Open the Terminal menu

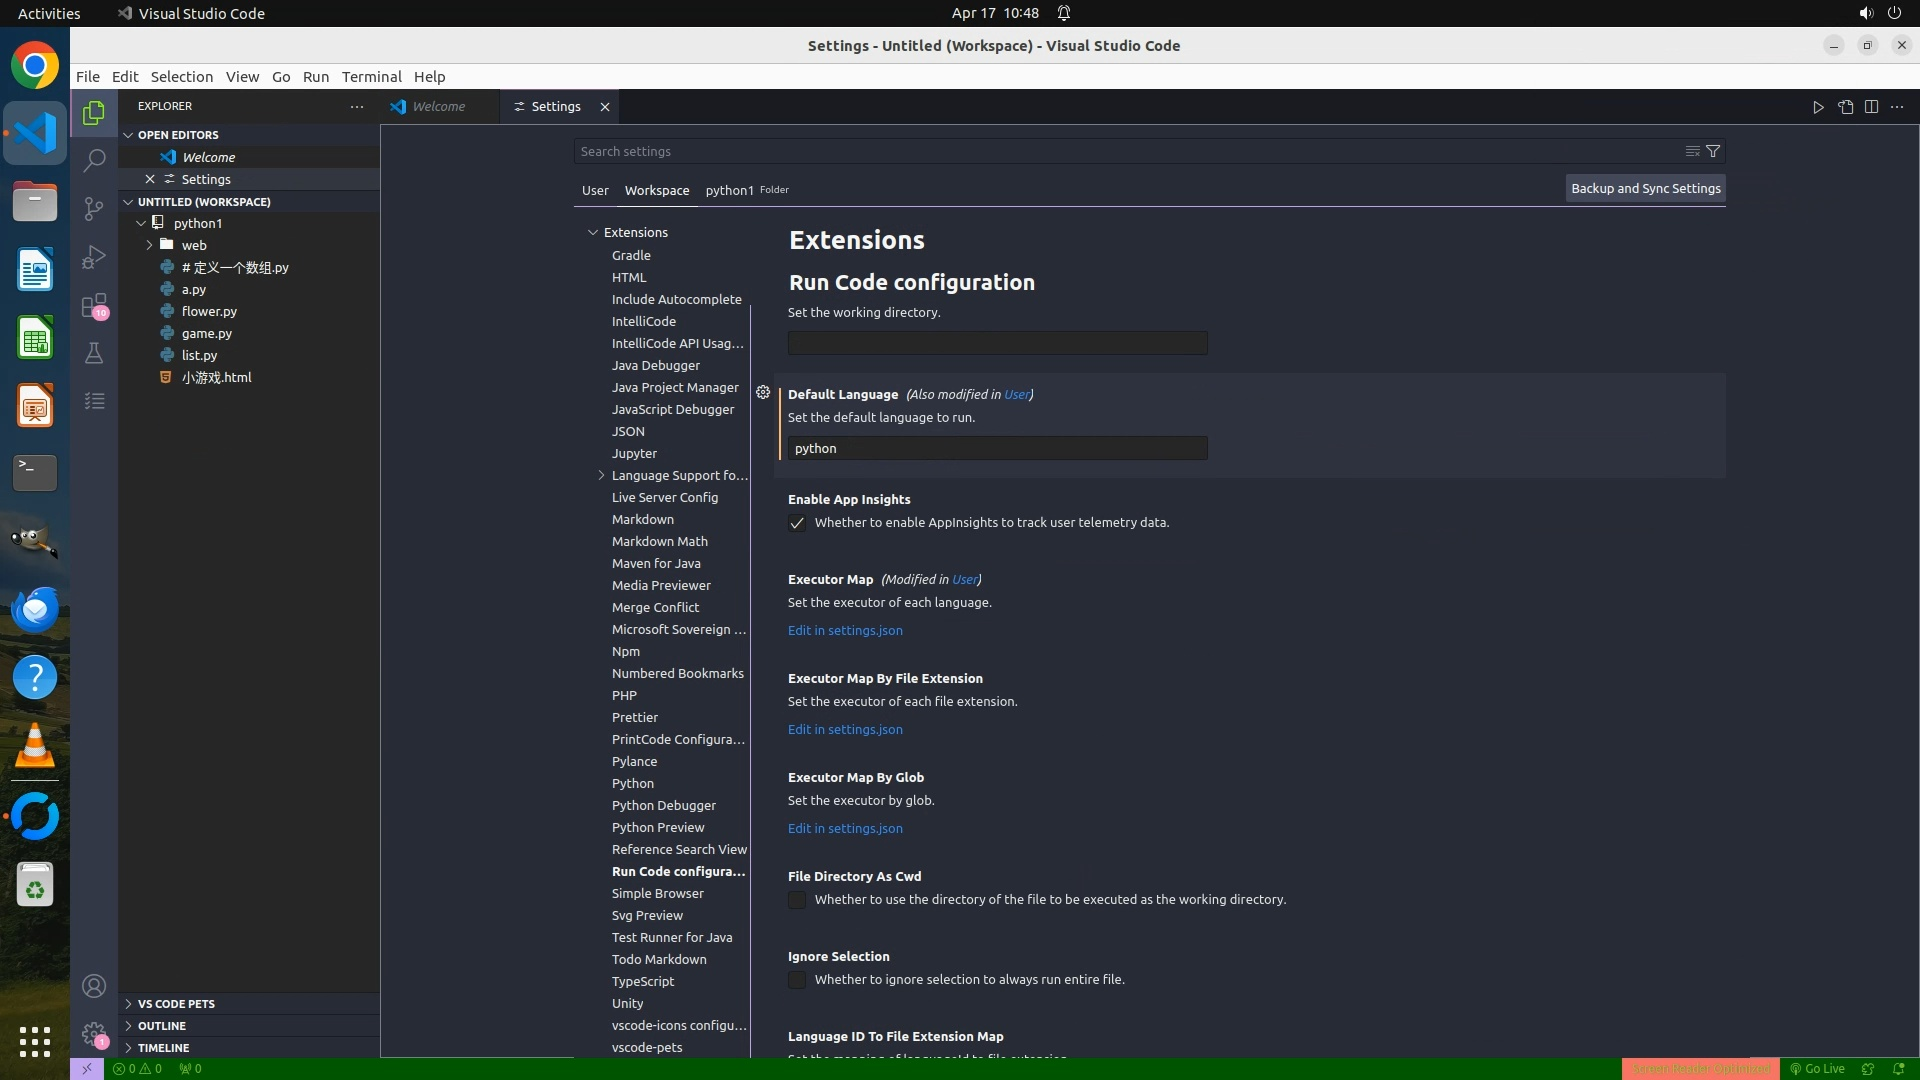click(371, 77)
